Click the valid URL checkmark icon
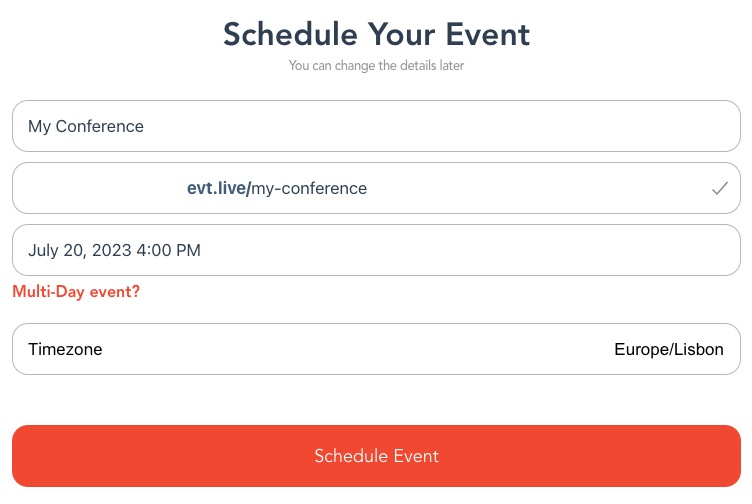The height and width of the screenshot is (504, 752). point(719,188)
